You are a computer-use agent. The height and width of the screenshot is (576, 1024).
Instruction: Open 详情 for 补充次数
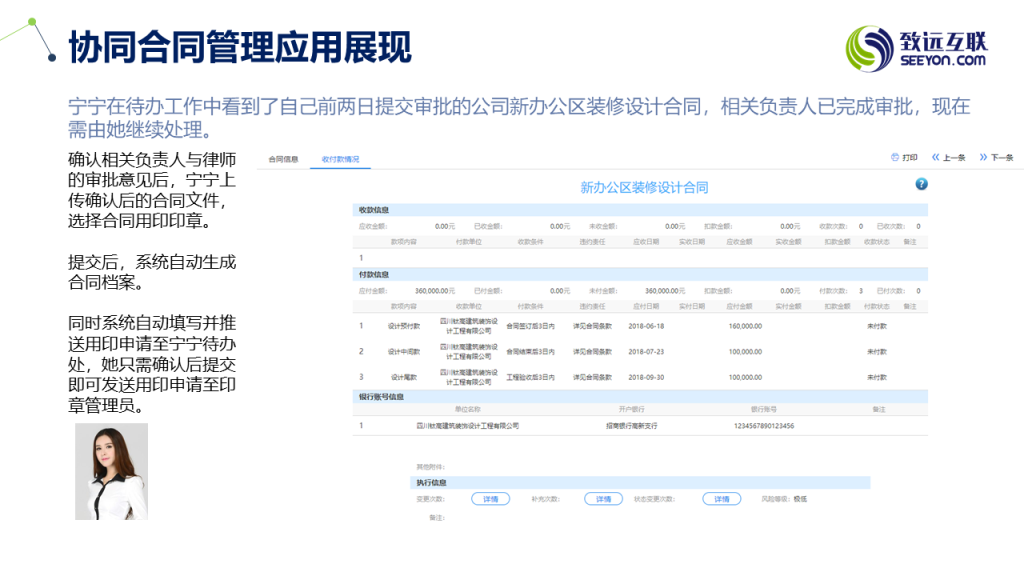pos(603,498)
